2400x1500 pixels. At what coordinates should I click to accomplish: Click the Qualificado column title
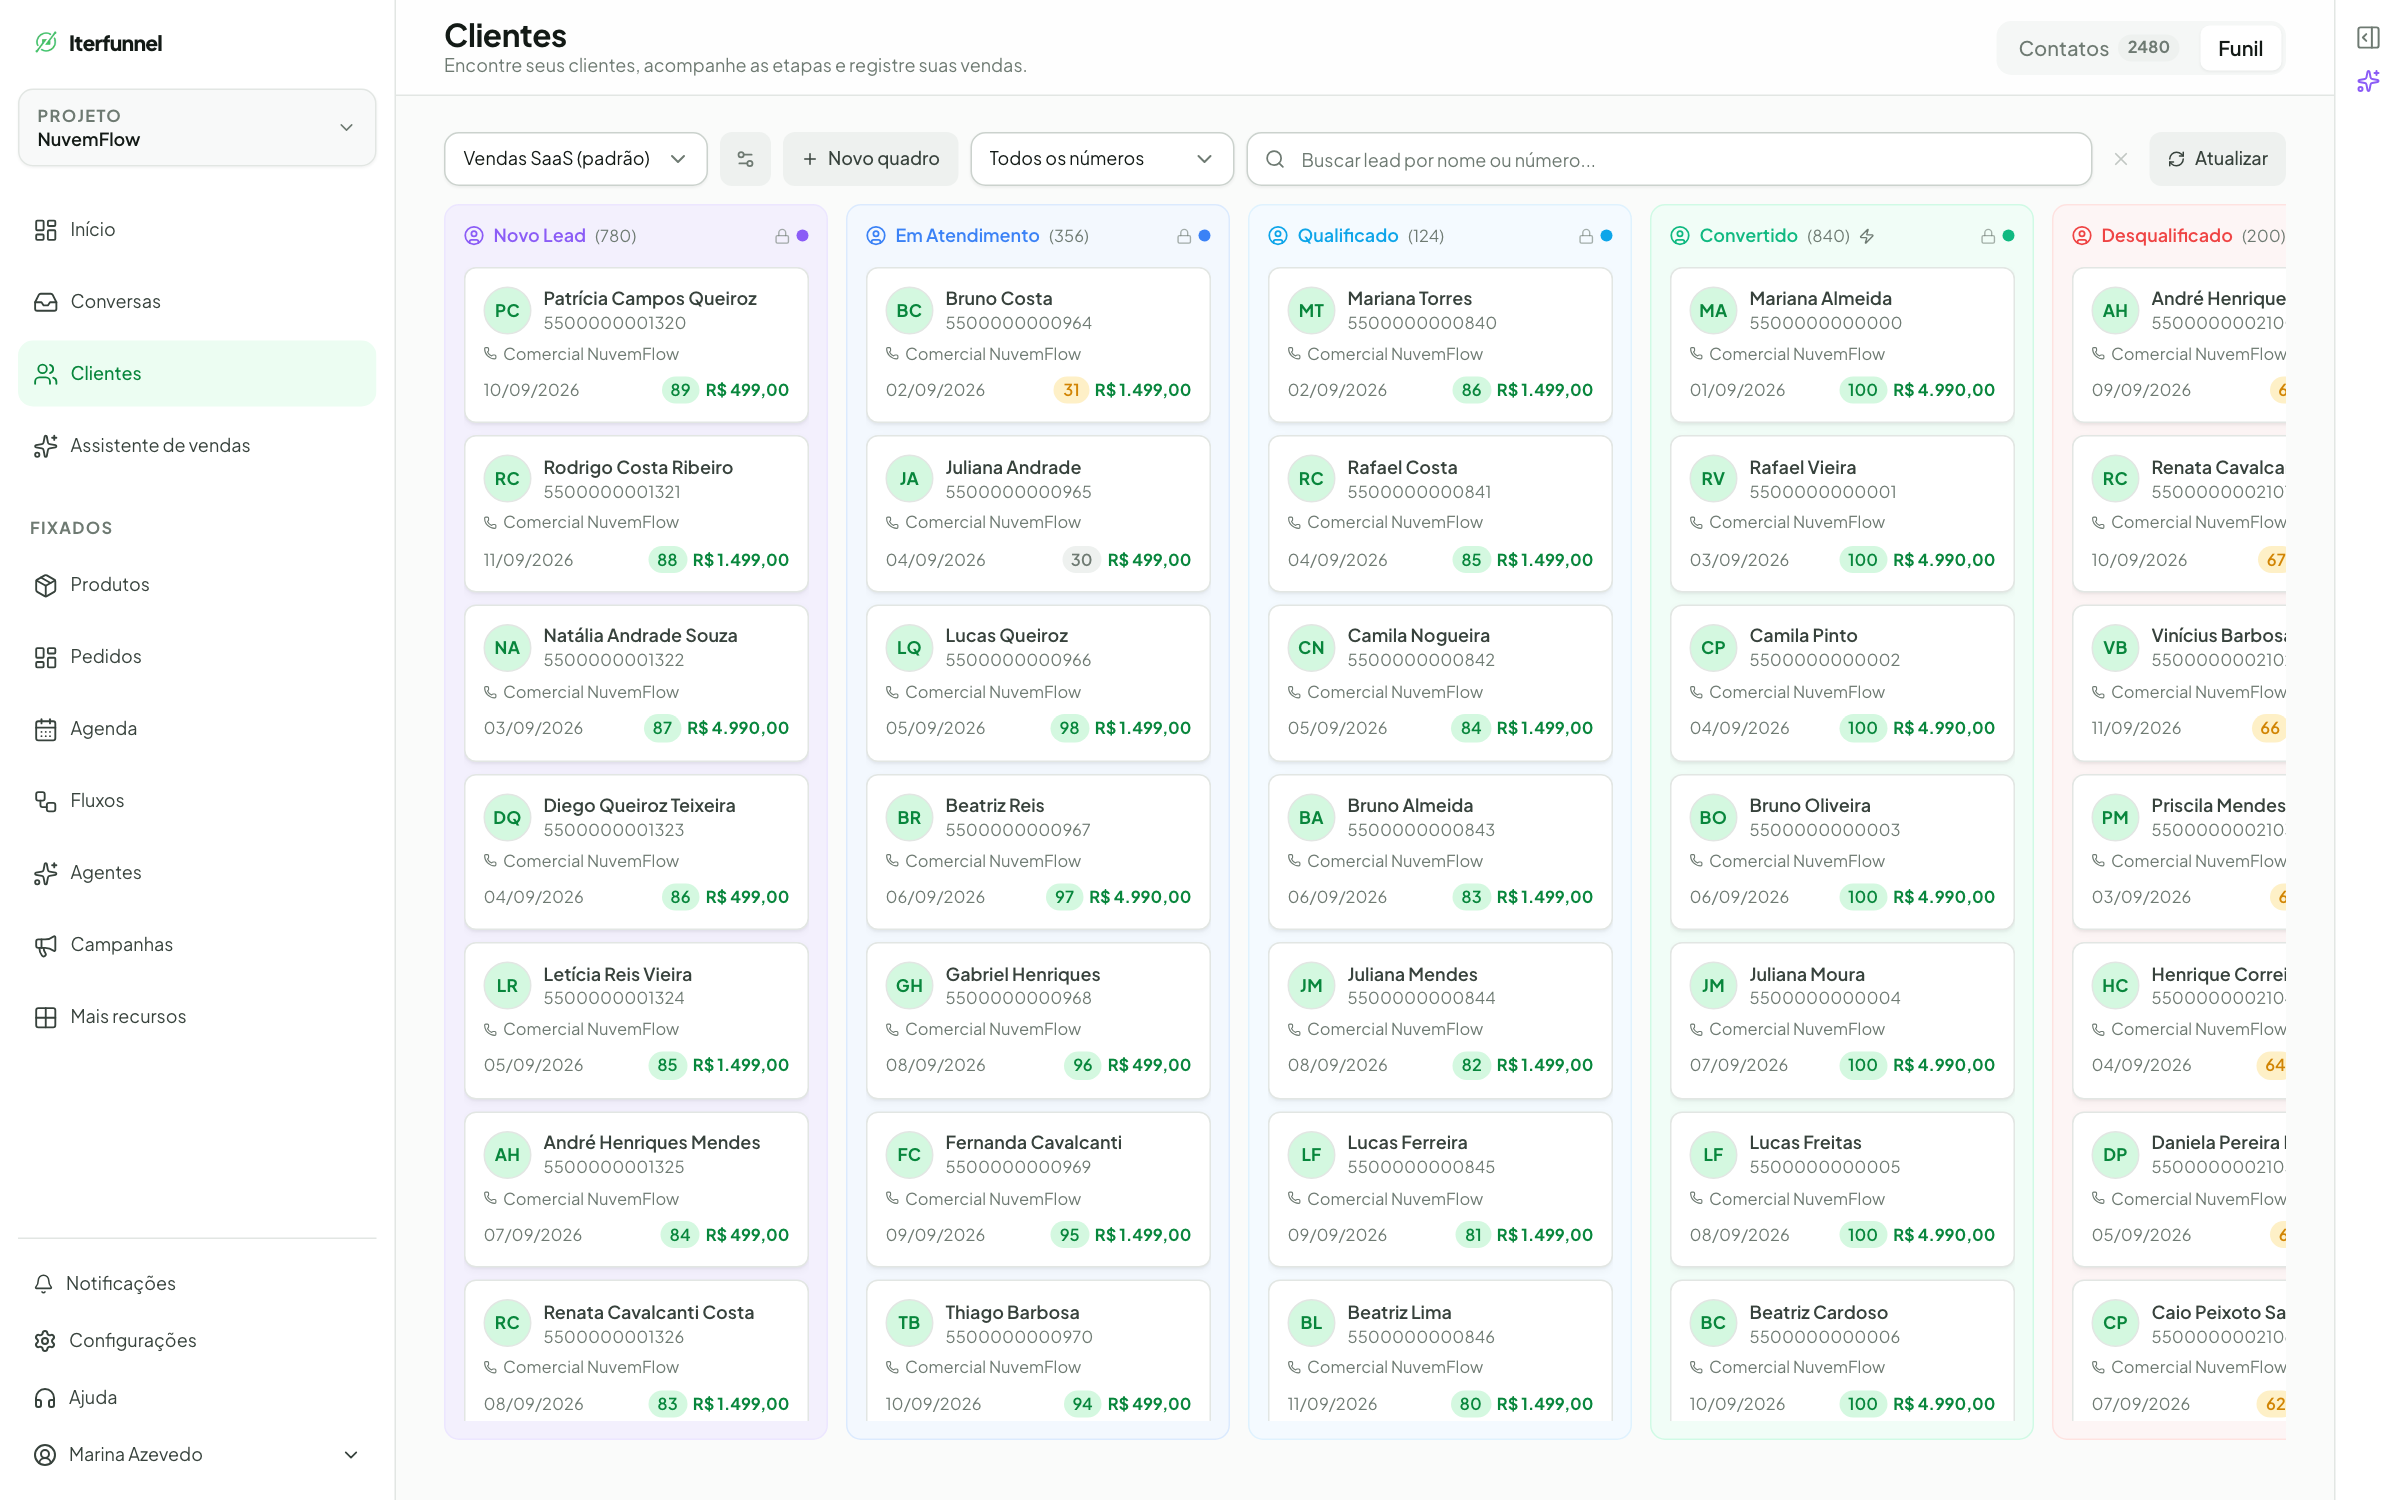[x=1348, y=236]
